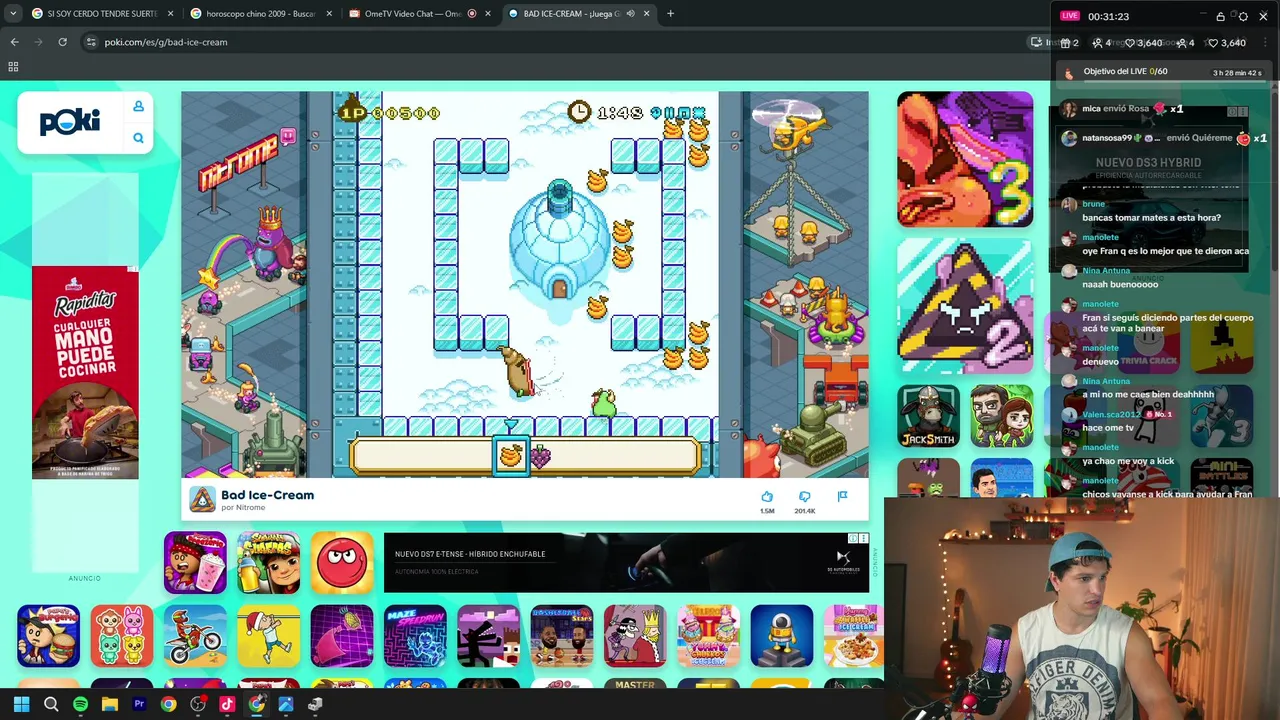Click the igloo in the game area
1280x720 pixels.
[559, 241]
